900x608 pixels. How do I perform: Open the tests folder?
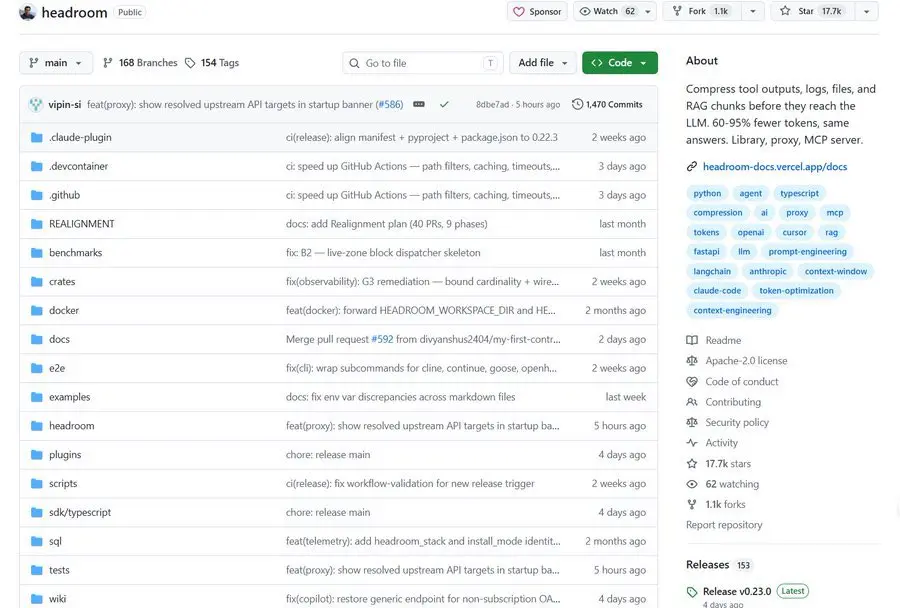click(x=59, y=570)
